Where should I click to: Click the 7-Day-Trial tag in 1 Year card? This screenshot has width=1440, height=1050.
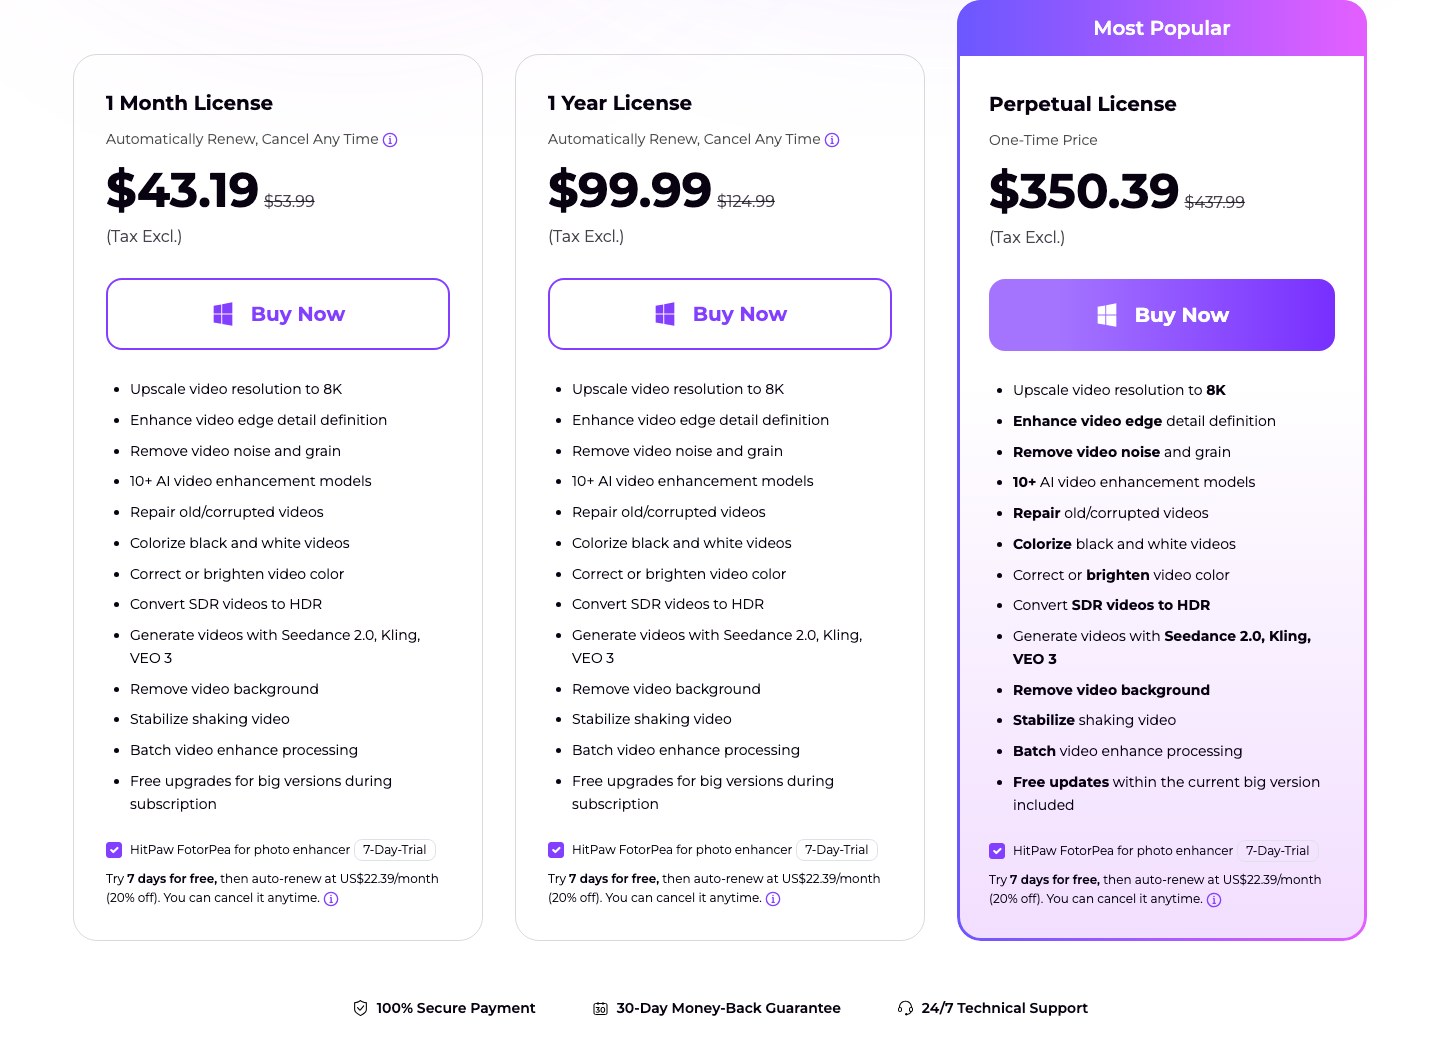click(837, 850)
